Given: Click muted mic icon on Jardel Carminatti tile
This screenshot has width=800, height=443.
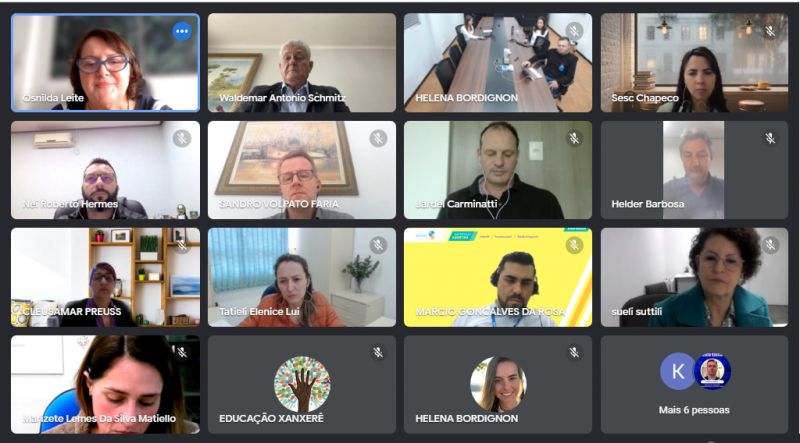Looking at the screenshot, I should point(574,138).
